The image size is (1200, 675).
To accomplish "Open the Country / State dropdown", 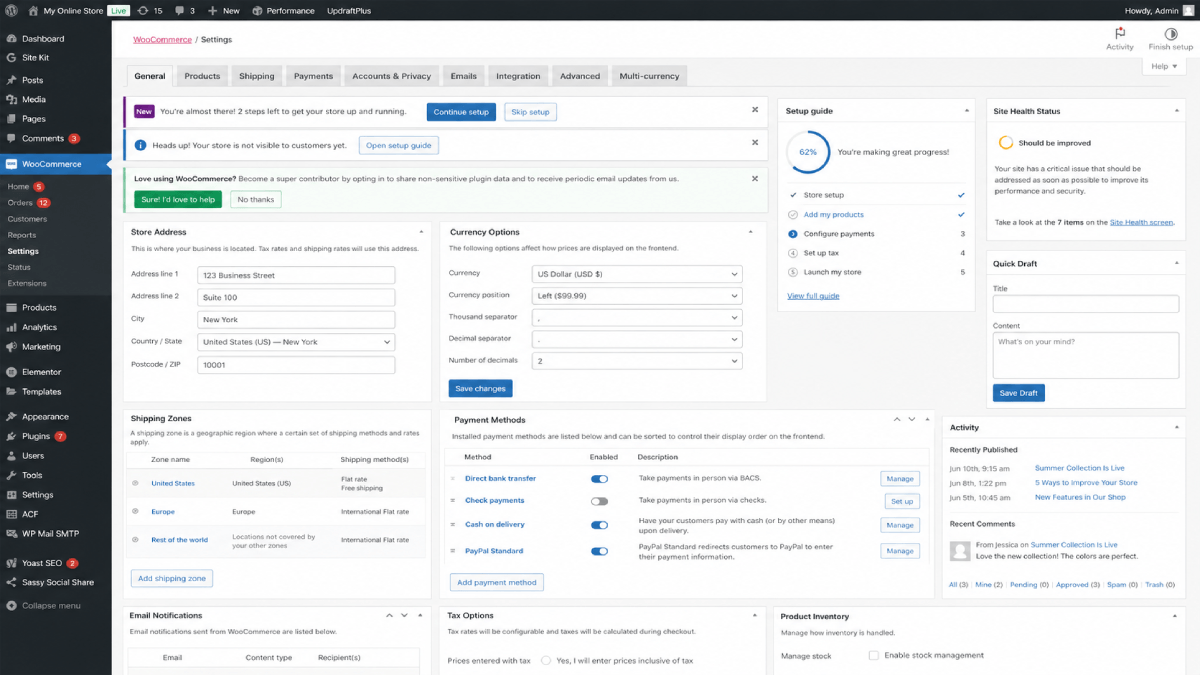I will pyautogui.click(x=296, y=342).
